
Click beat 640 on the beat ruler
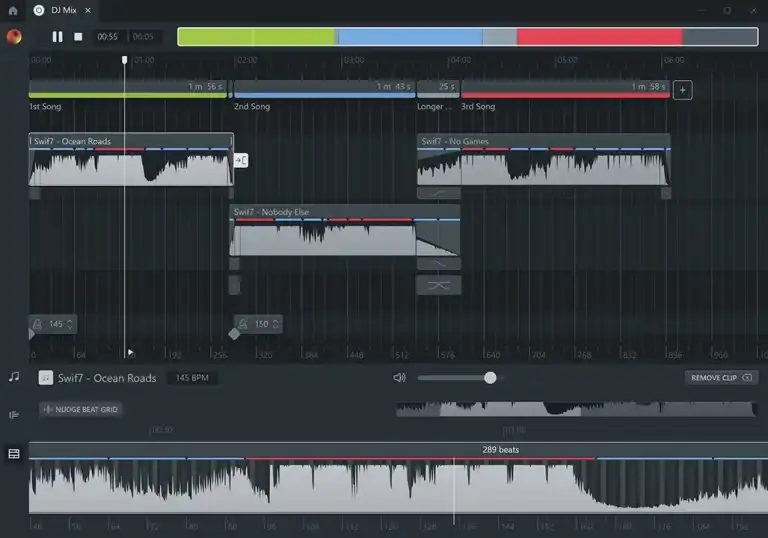493,355
